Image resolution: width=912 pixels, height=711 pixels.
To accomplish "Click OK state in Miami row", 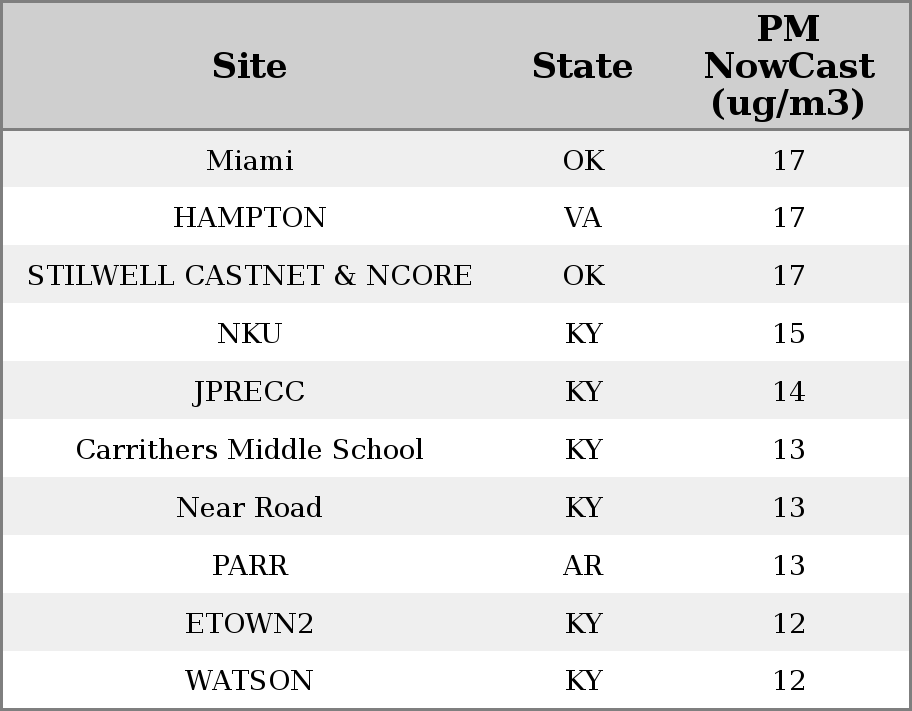I will pyautogui.click(x=584, y=160).
